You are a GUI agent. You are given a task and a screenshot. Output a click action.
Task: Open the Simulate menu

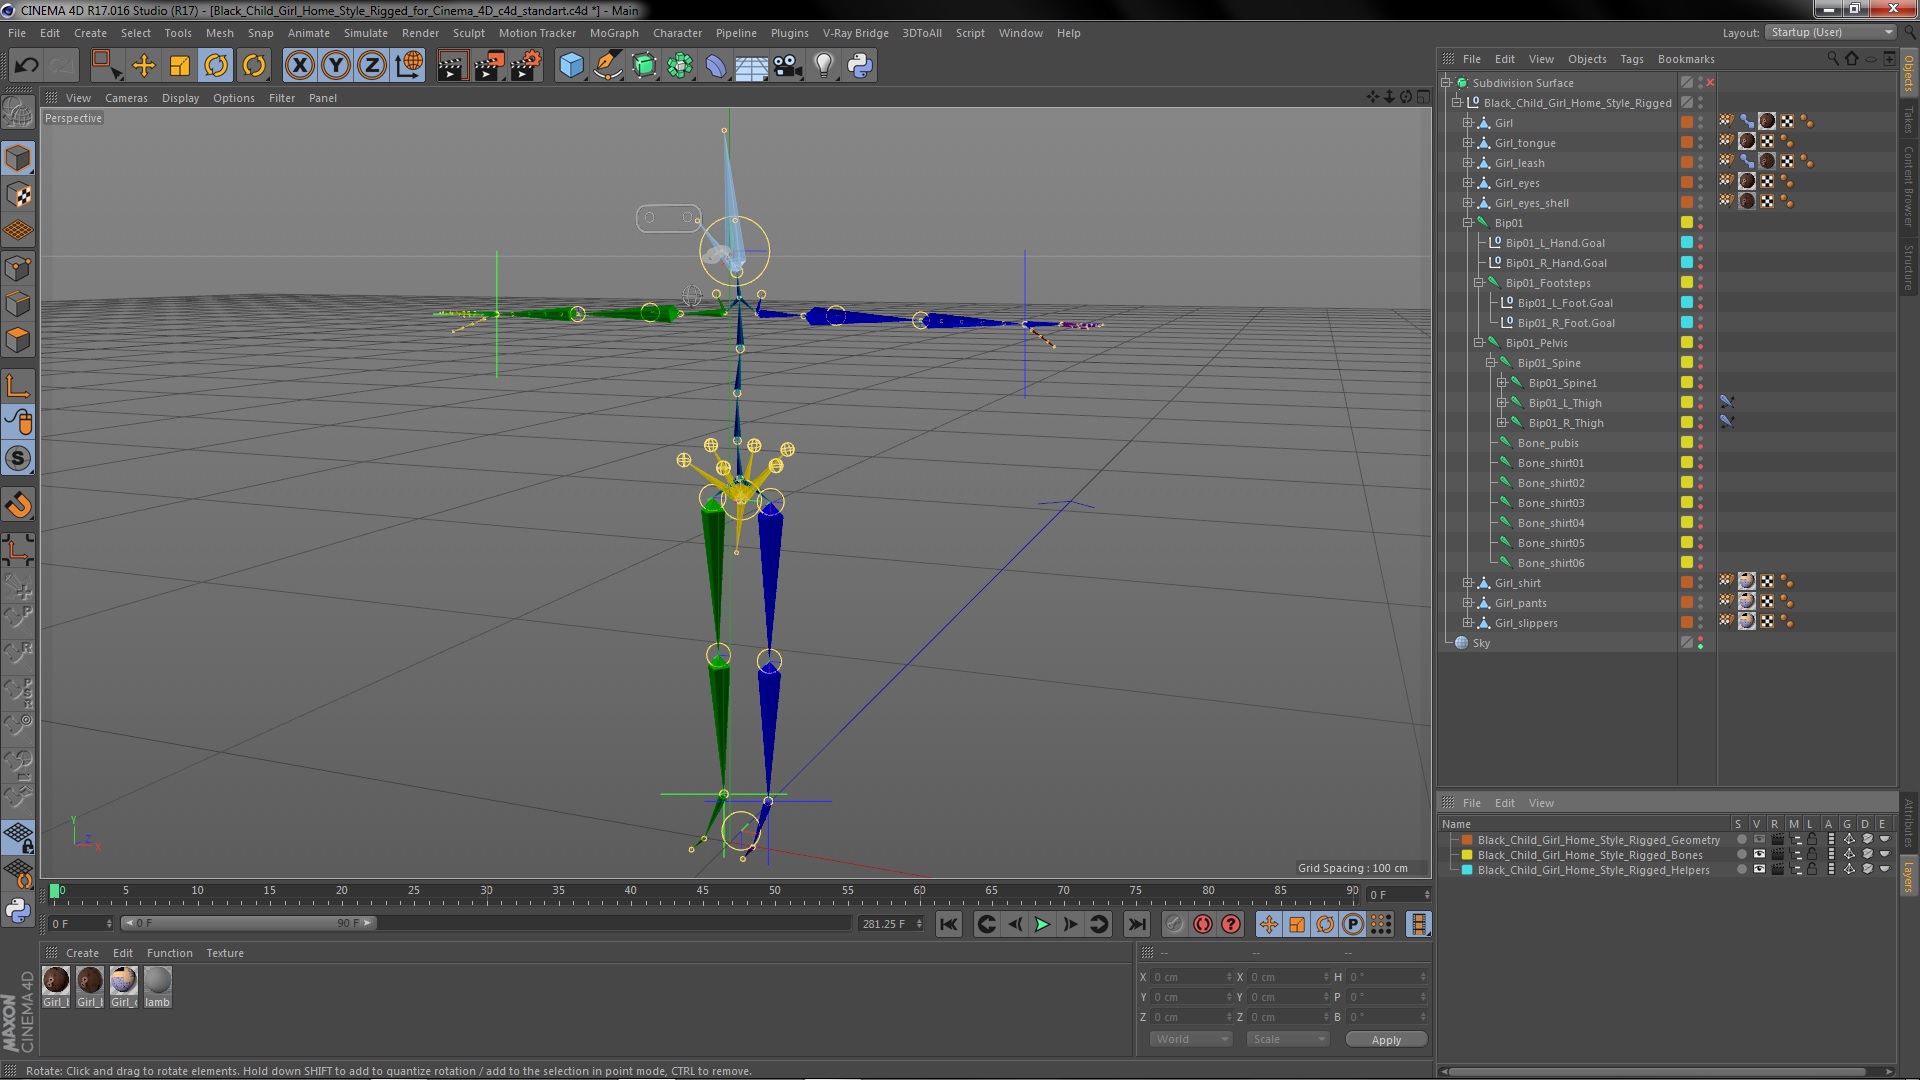point(365,33)
